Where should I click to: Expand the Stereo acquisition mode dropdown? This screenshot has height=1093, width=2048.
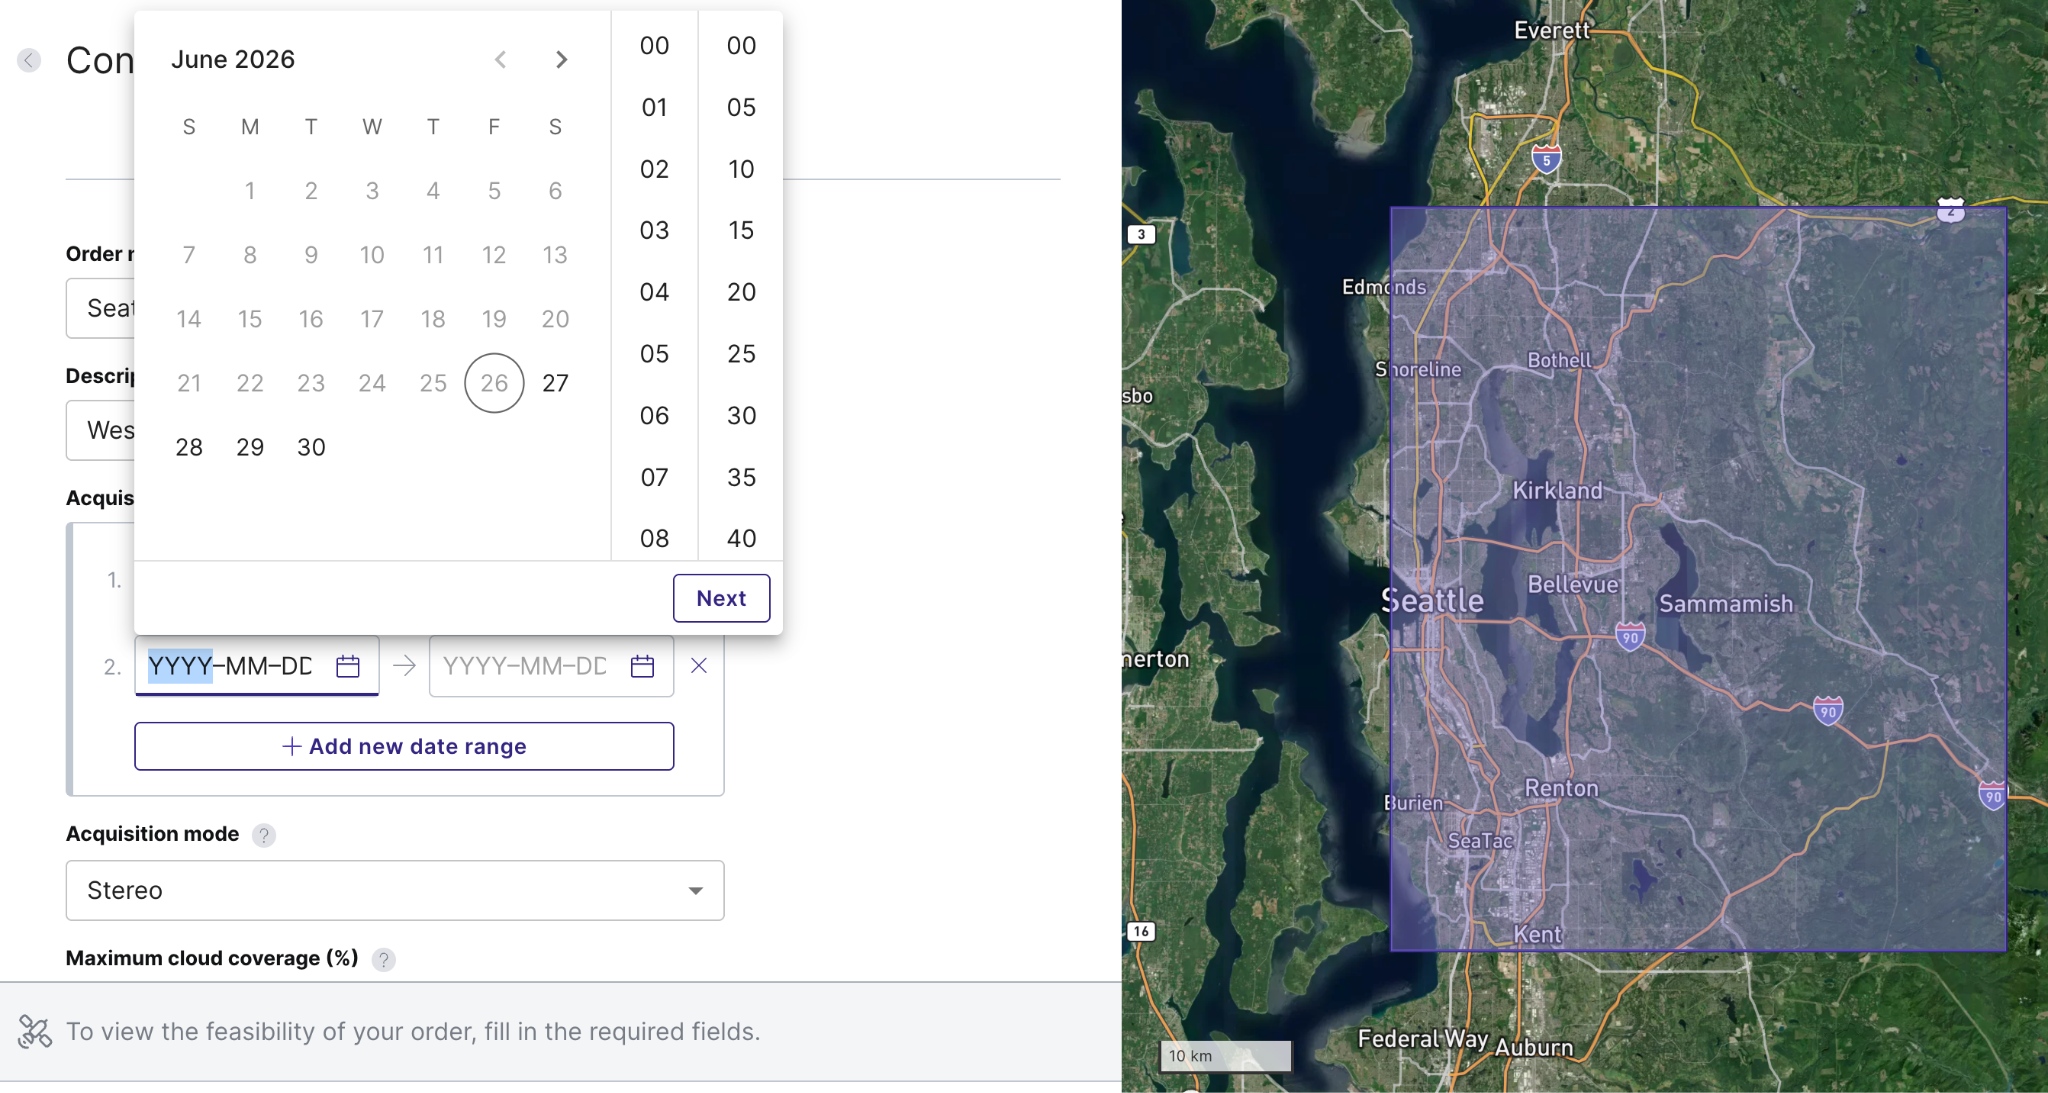[395, 890]
